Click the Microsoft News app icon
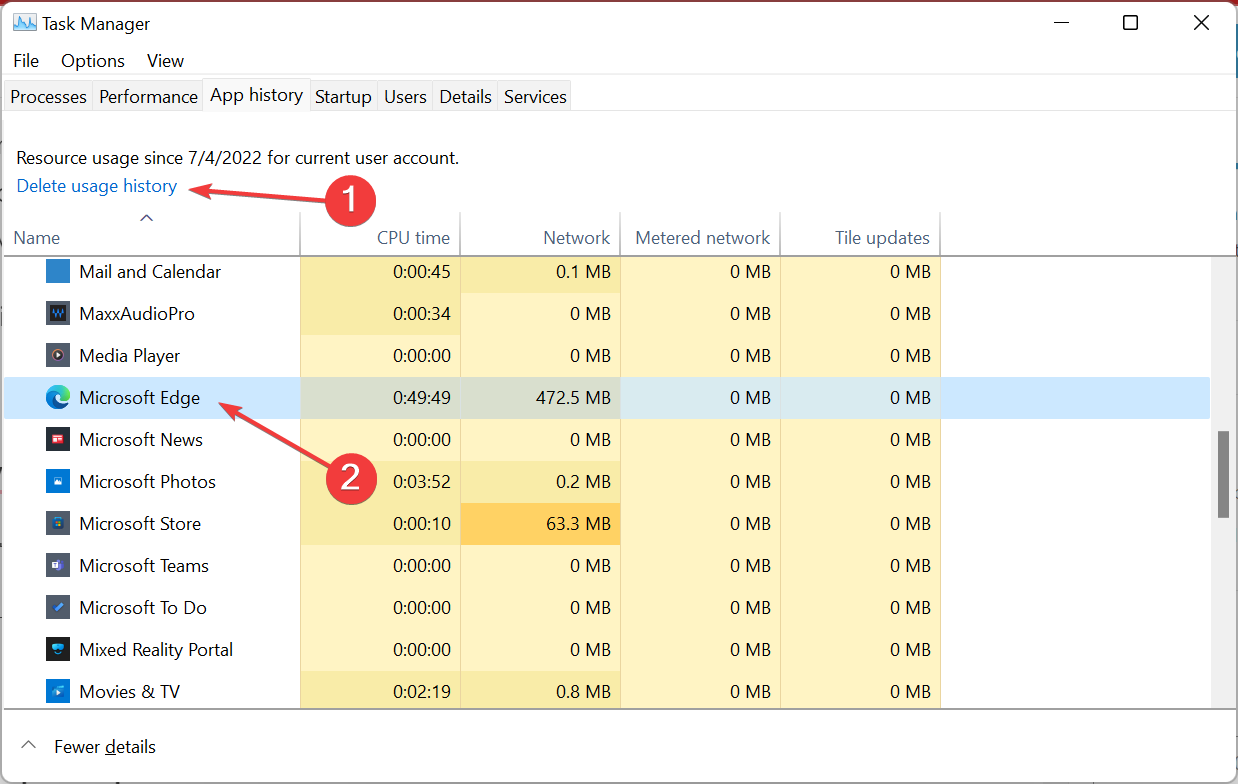The width and height of the screenshot is (1238, 784). pyautogui.click(x=58, y=439)
